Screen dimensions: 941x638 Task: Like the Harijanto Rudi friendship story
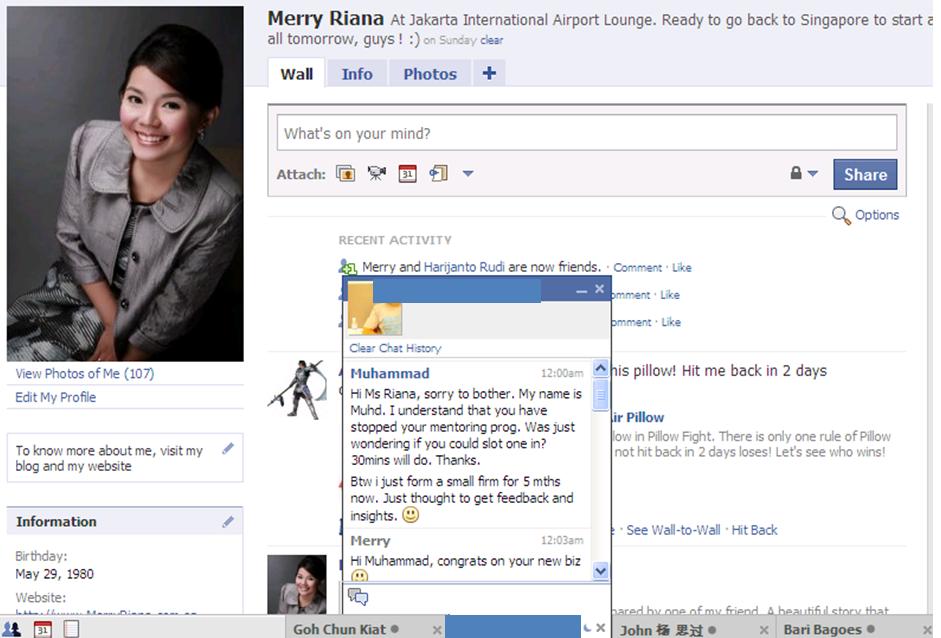681,268
